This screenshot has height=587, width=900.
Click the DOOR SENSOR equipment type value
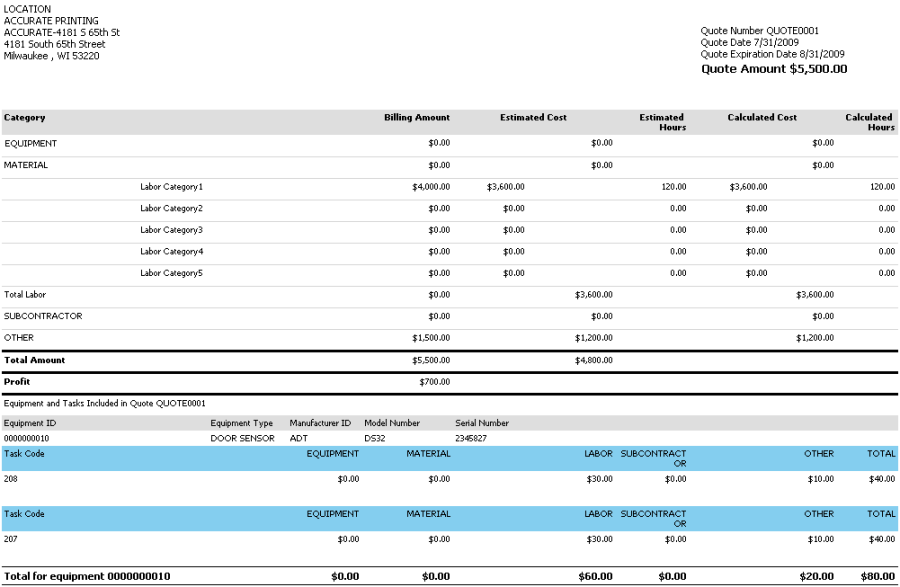[242, 438]
